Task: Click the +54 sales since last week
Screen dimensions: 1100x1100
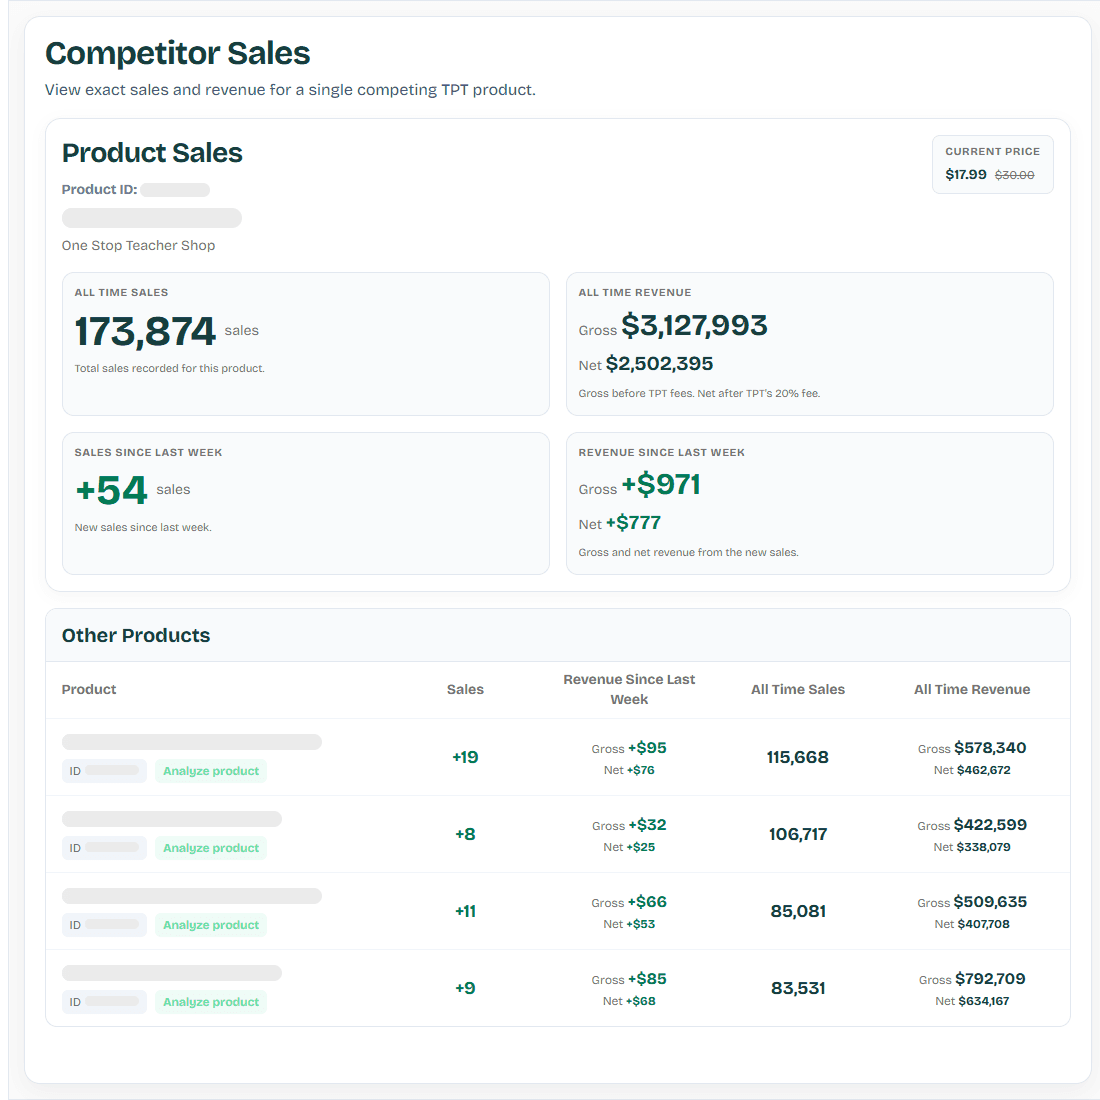Action: tap(112, 490)
